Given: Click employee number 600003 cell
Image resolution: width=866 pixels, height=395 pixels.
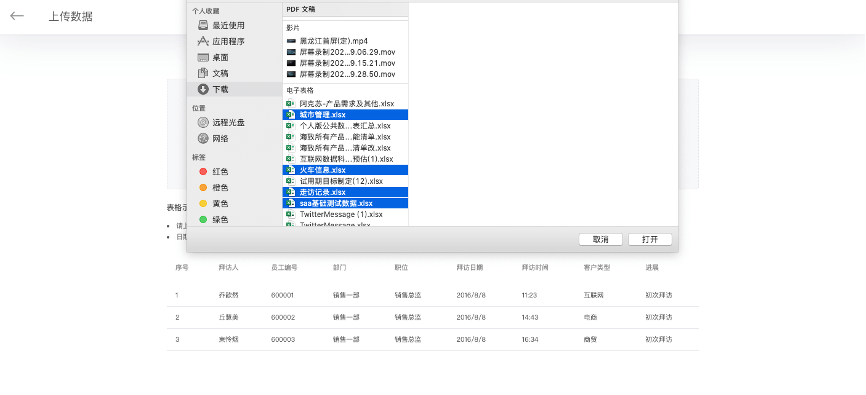Looking at the screenshot, I should pyautogui.click(x=283, y=339).
